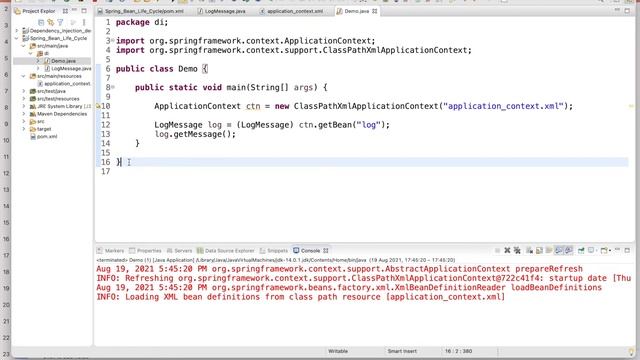Maximize the Project Explorer panel
The image size is (640, 360).
(84, 11)
